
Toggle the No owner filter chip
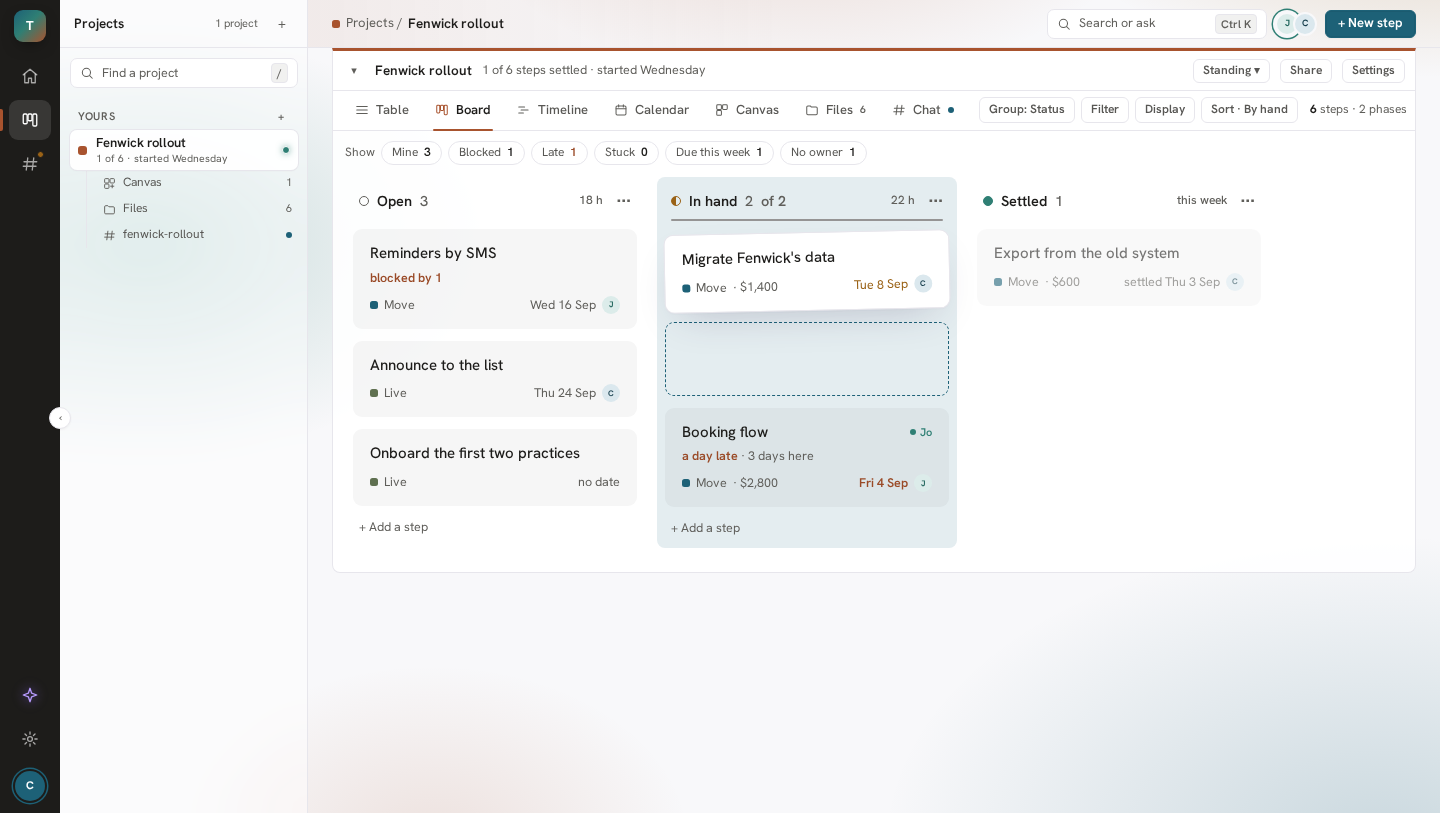click(823, 153)
